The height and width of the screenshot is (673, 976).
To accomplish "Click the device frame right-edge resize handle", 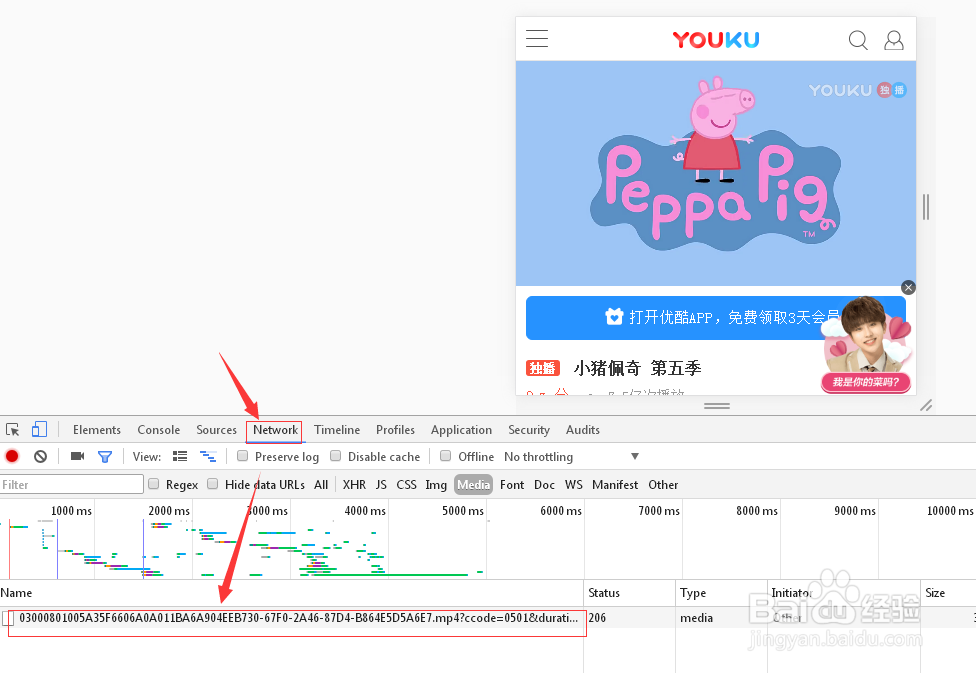I will [x=926, y=207].
